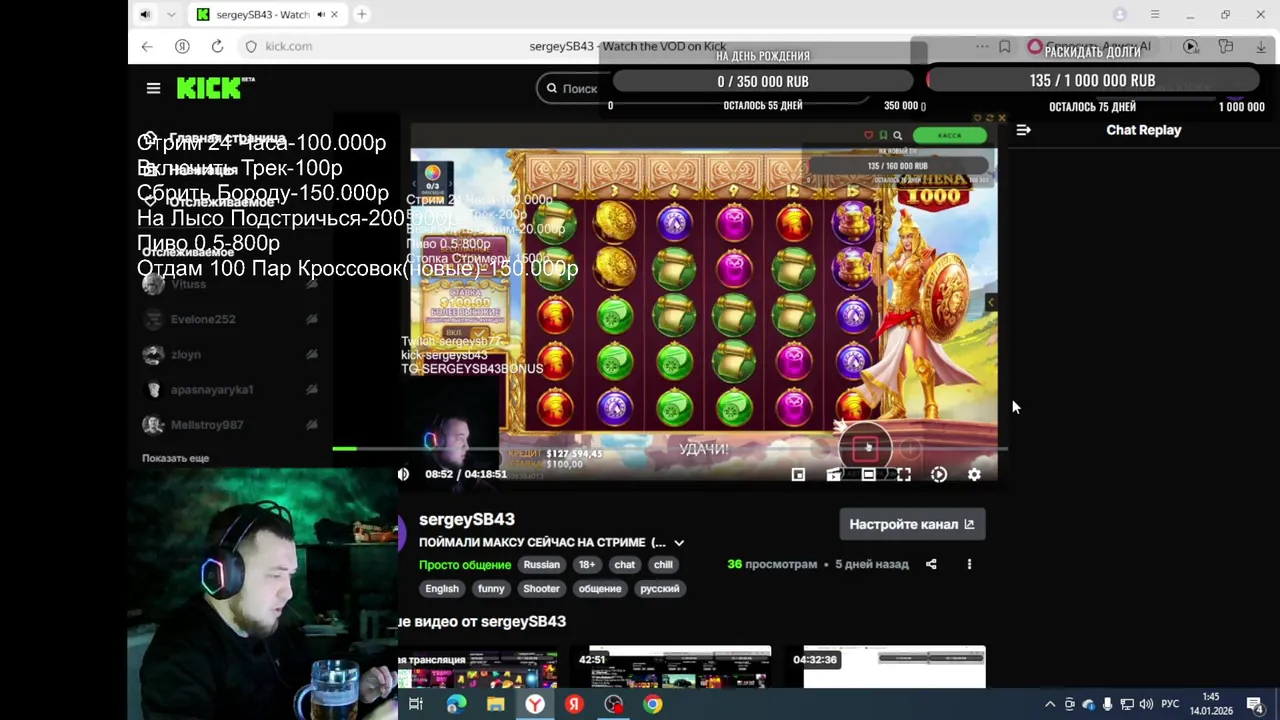The image size is (1280, 720).
Task: Select the 'общение' tag
Action: (600, 588)
